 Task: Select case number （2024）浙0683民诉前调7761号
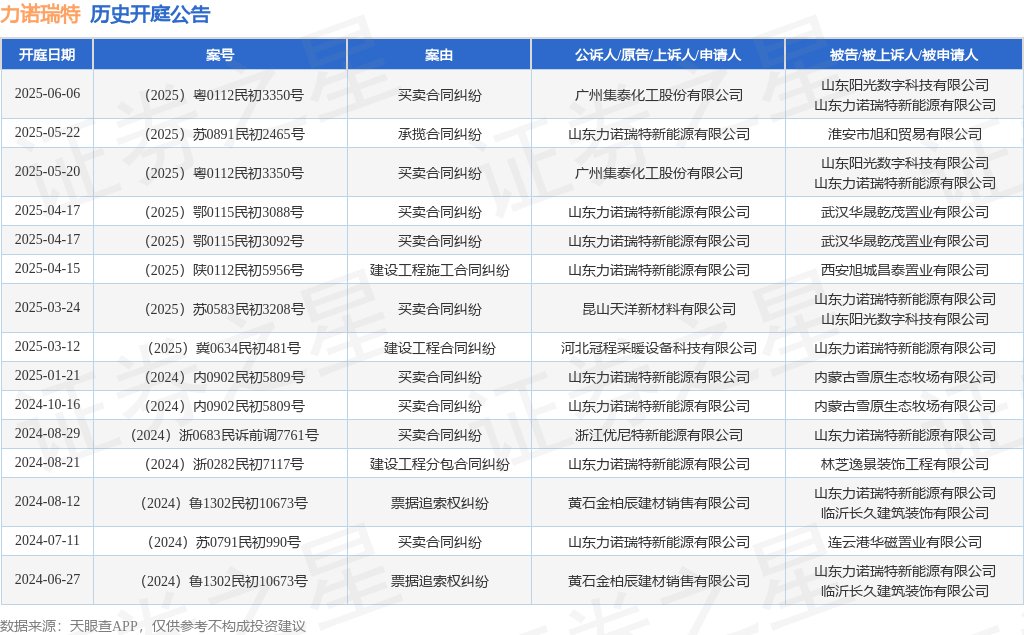point(221,435)
